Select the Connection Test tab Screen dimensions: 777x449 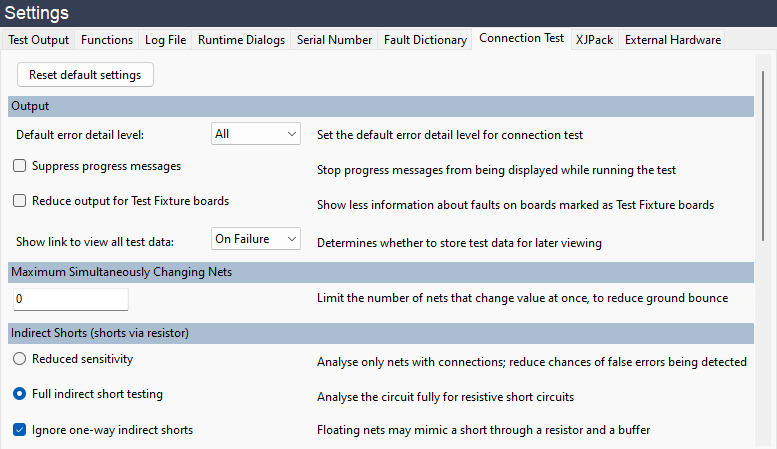click(x=521, y=39)
